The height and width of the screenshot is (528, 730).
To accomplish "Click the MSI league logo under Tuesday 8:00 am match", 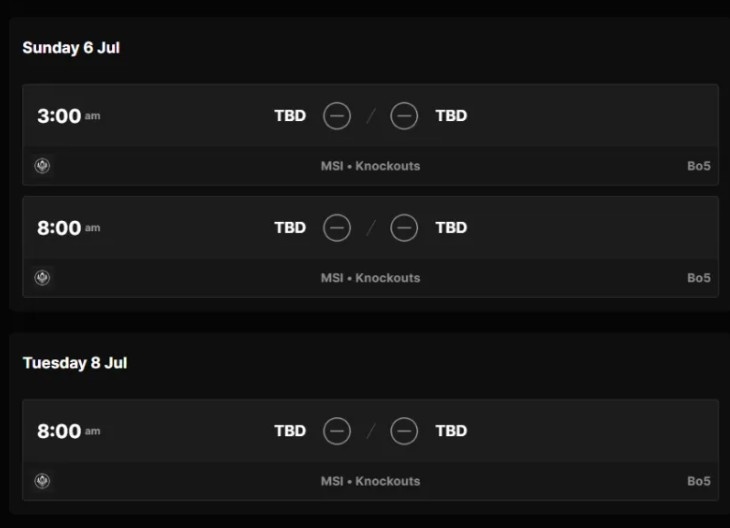I will [42, 481].
